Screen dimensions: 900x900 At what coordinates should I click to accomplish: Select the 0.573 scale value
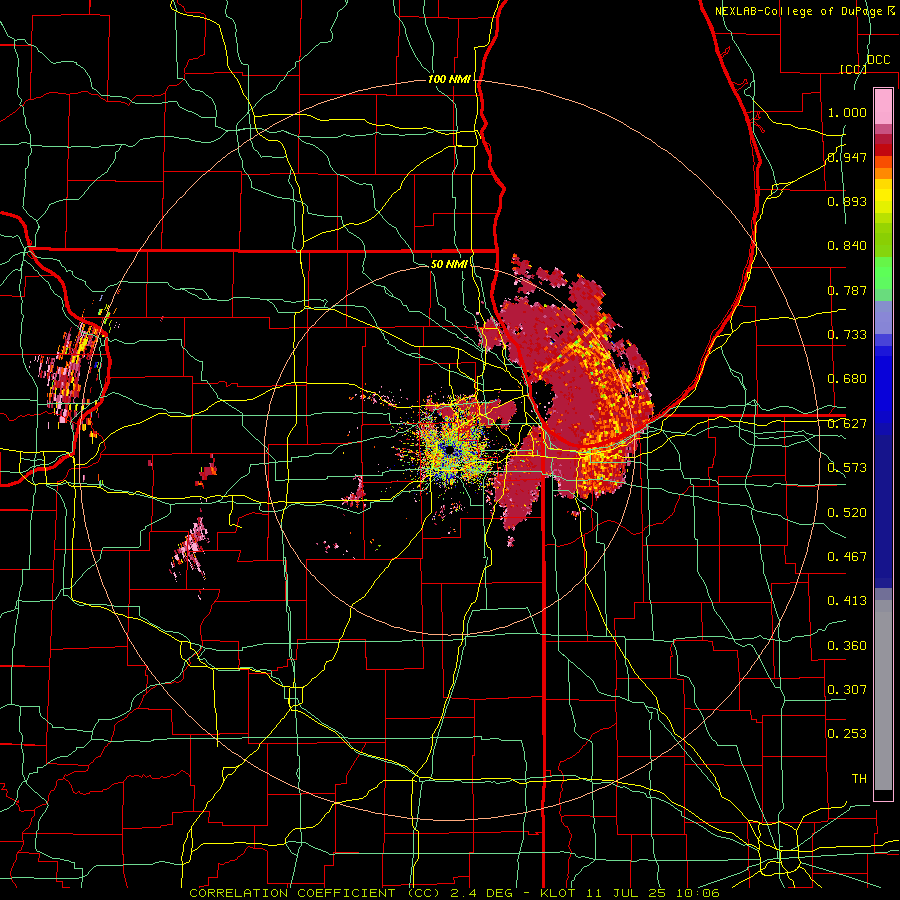pyautogui.click(x=847, y=468)
